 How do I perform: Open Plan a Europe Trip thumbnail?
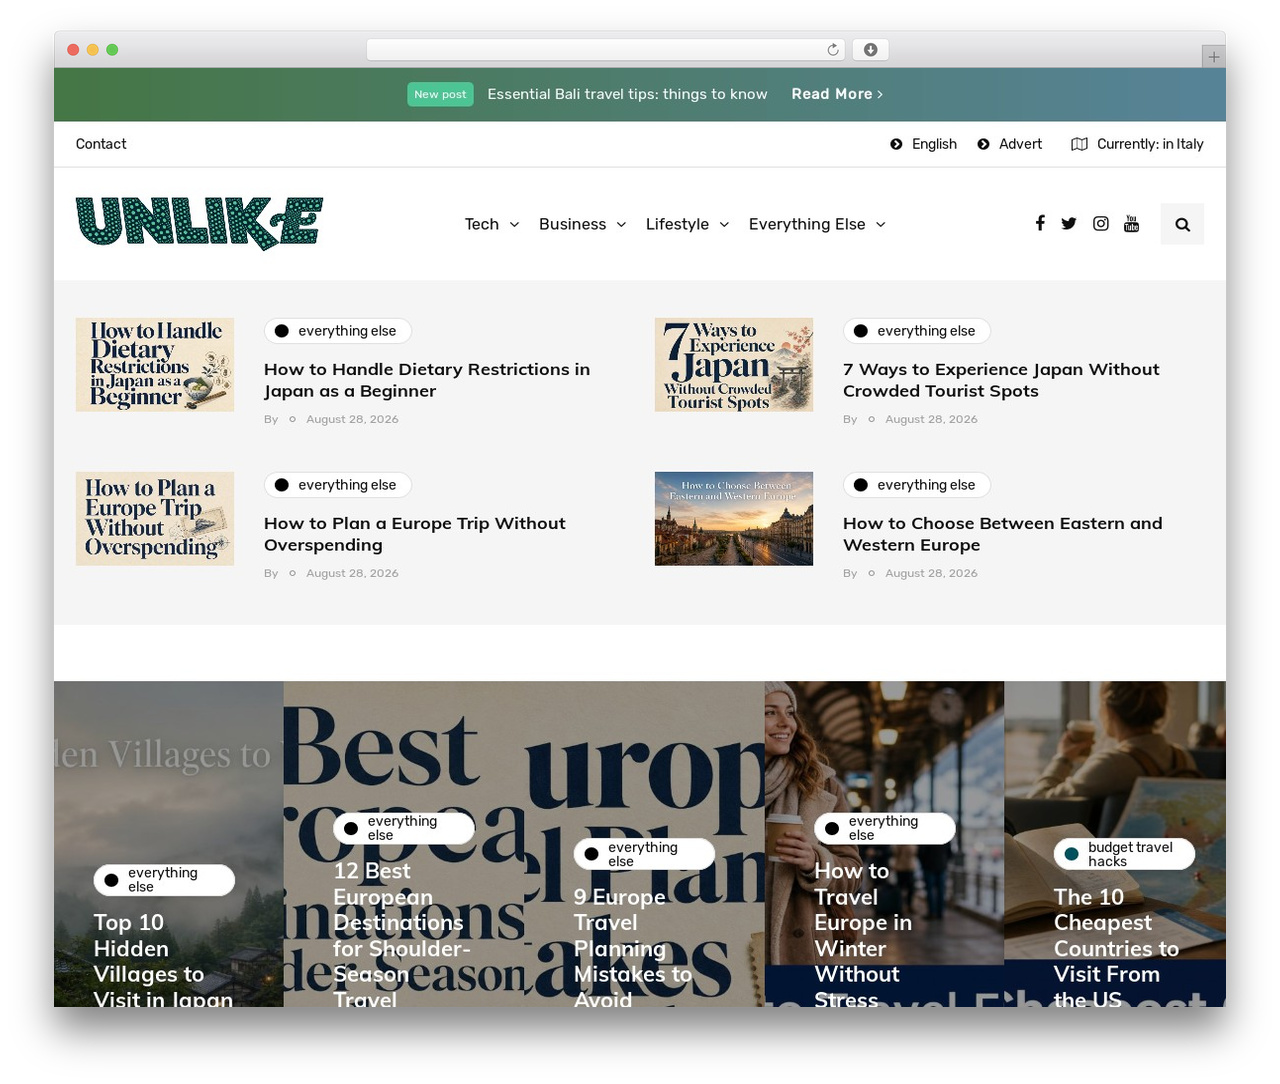[x=155, y=519]
